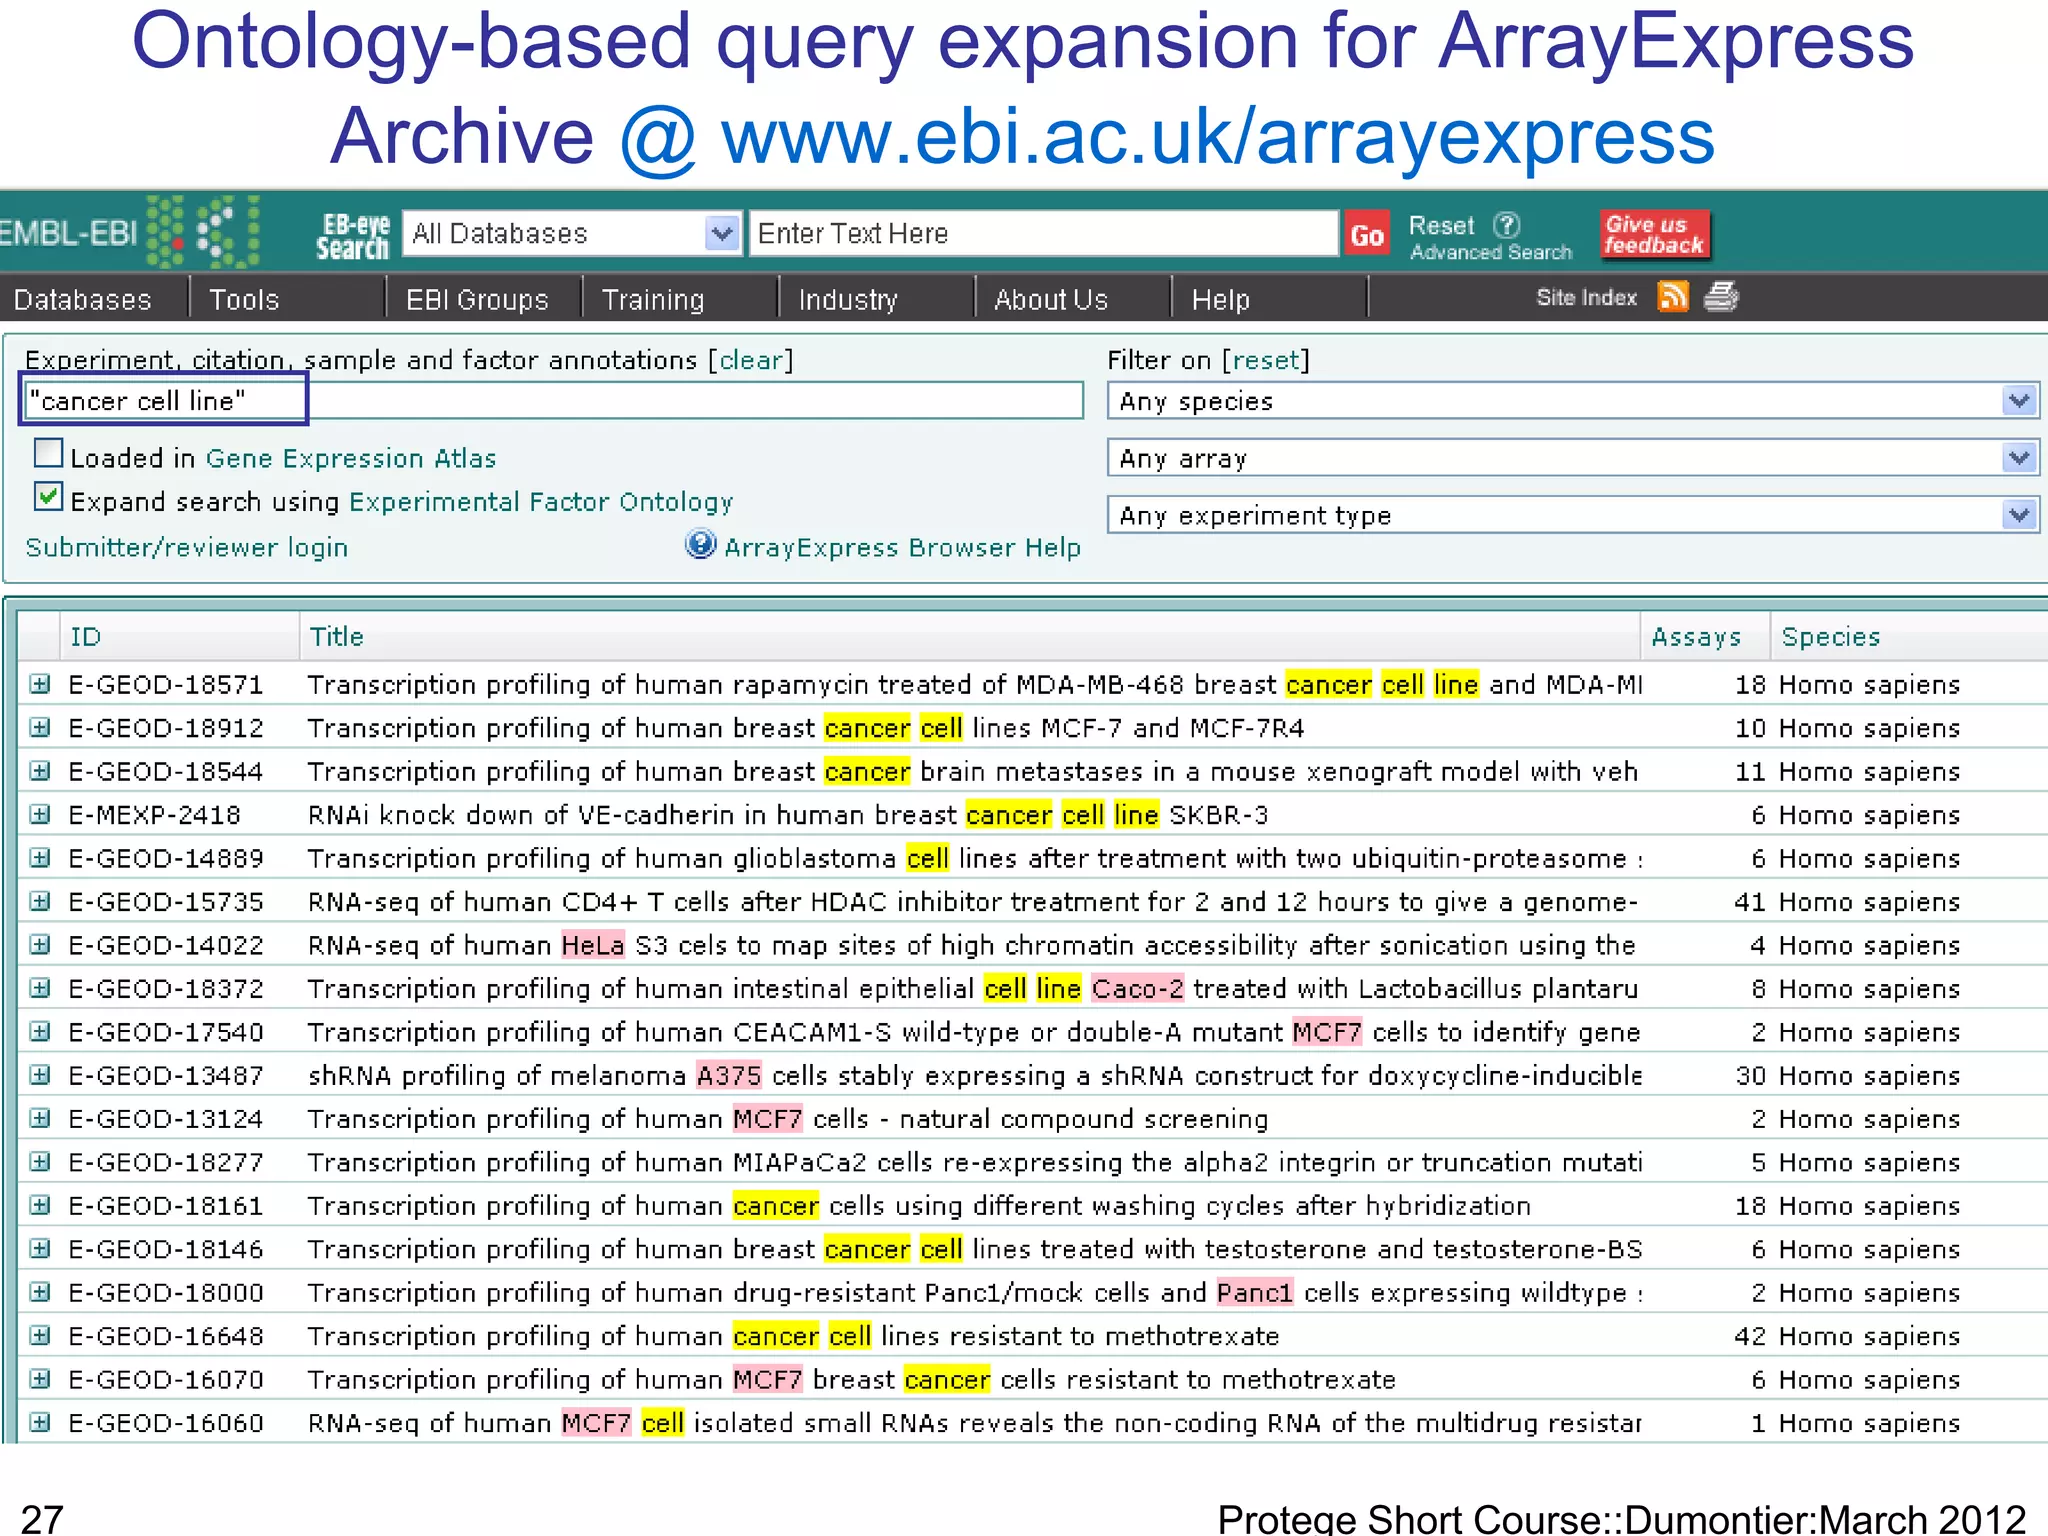The image size is (2048, 1536).
Task: Open the Databases menu
Action: tap(83, 299)
